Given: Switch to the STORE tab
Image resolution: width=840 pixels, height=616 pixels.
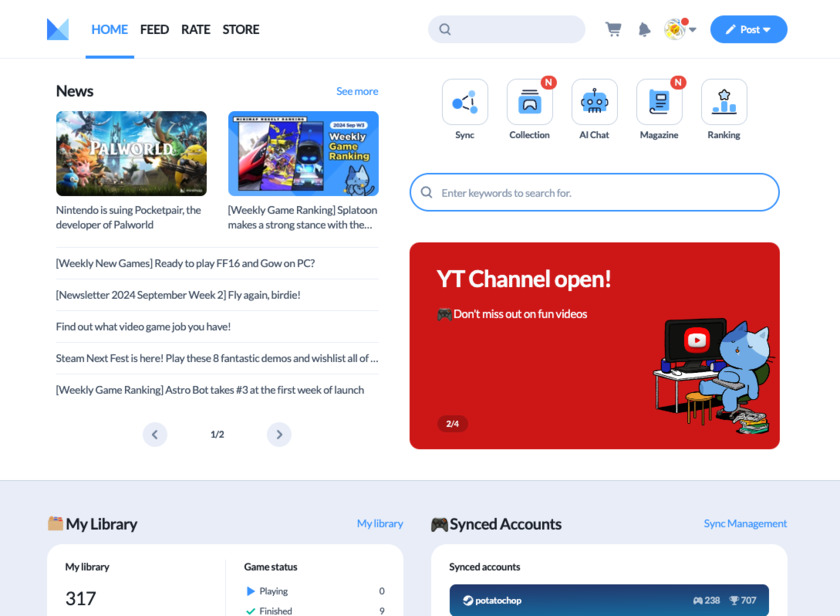Looking at the screenshot, I should (x=240, y=29).
